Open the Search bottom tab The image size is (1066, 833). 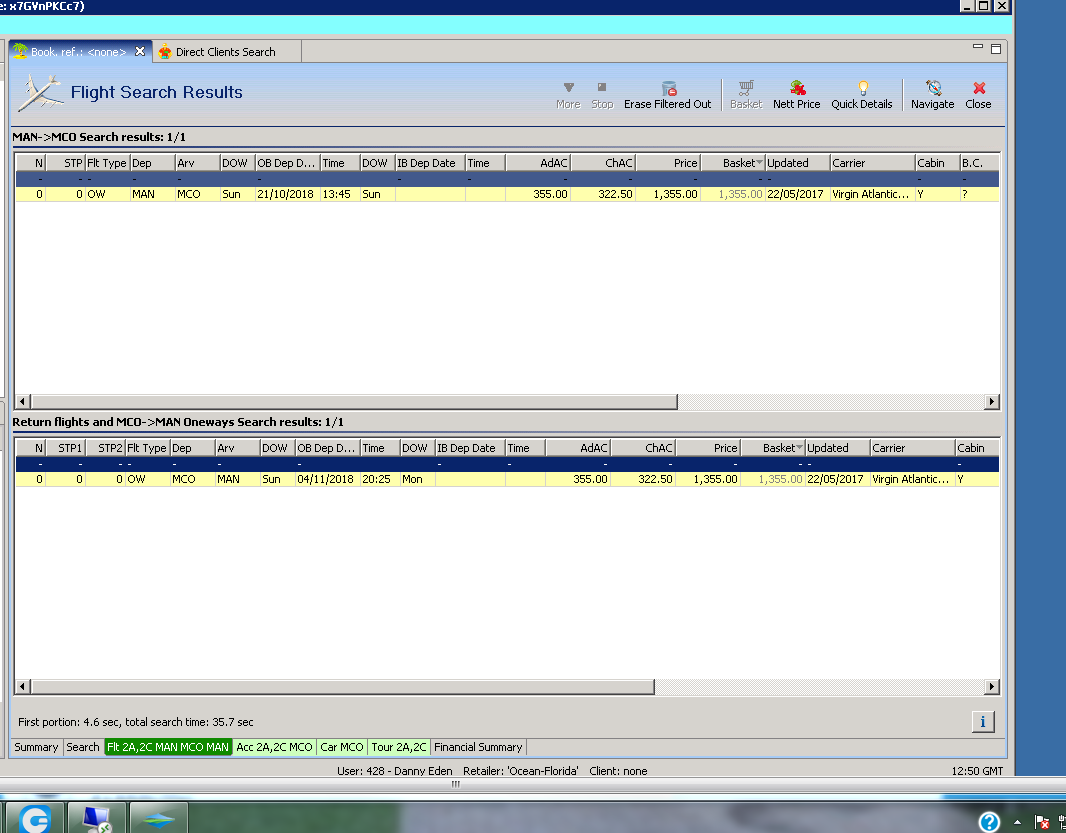click(83, 747)
